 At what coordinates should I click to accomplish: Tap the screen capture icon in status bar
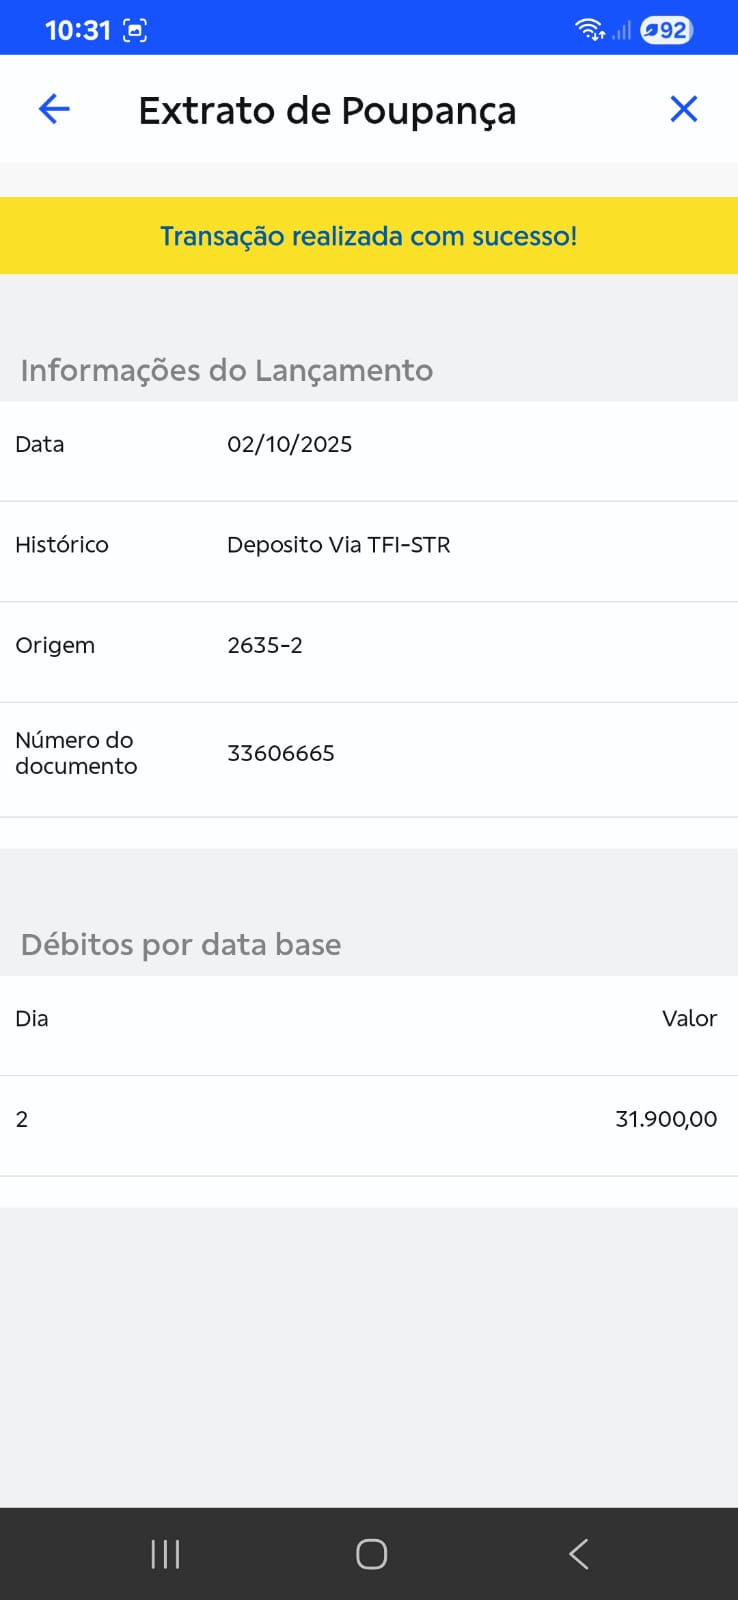(135, 30)
